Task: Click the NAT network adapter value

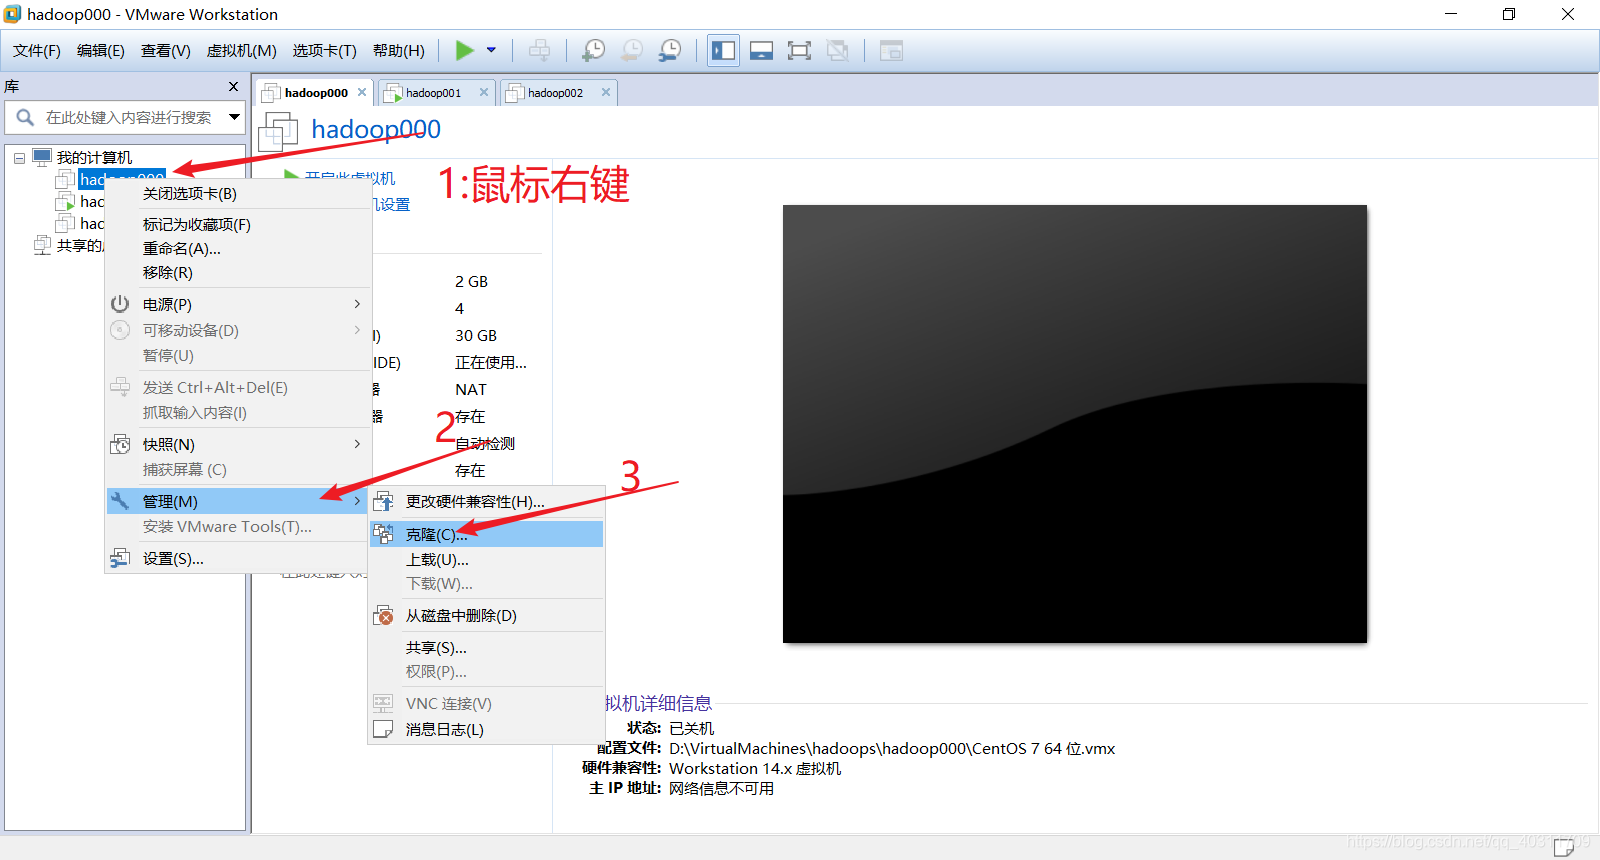Action: pyautogui.click(x=471, y=390)
